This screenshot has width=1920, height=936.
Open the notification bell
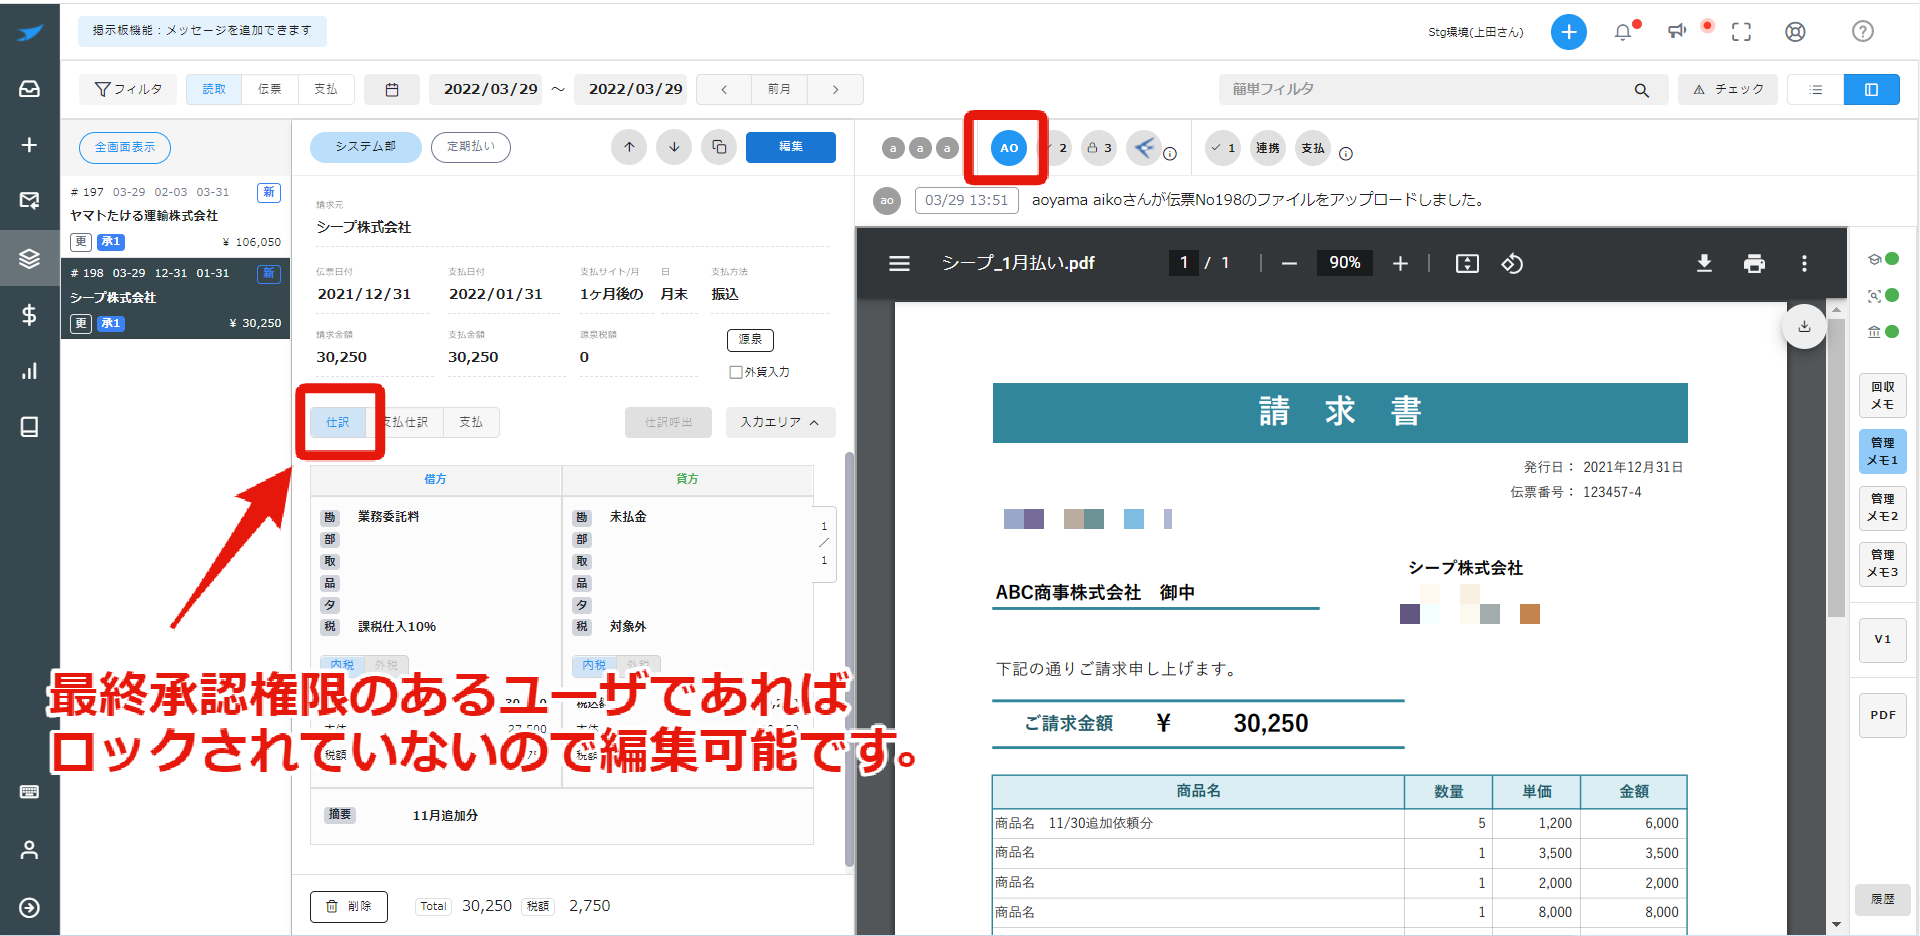1623,32
